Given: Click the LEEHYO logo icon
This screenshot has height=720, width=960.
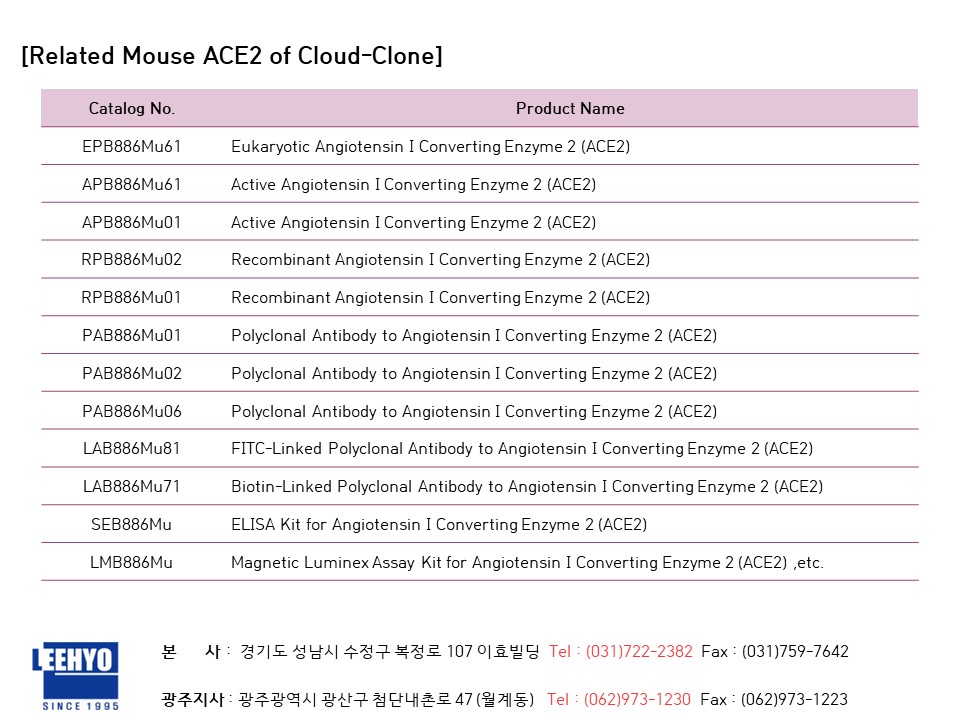Looking at the screenshot, I should pyautogui.click(x=75, y=675).
